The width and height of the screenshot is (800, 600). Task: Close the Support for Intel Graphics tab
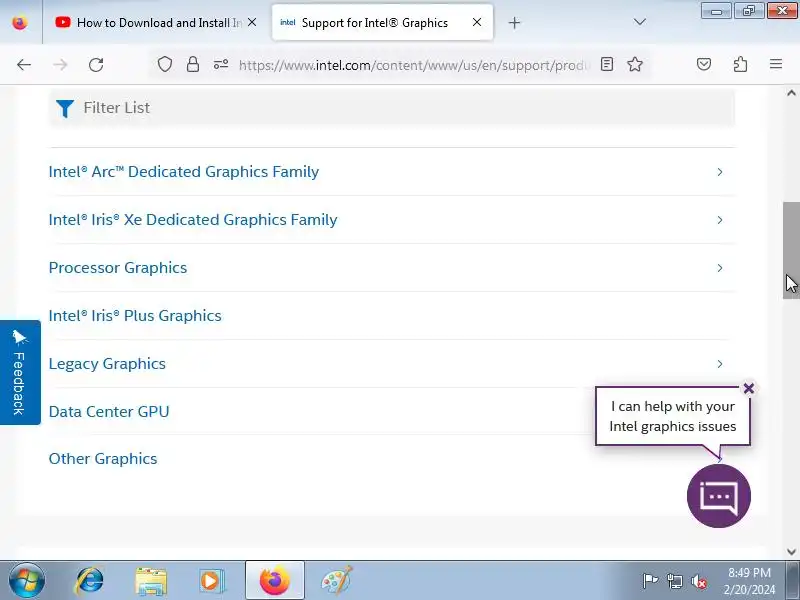[477, 22]
